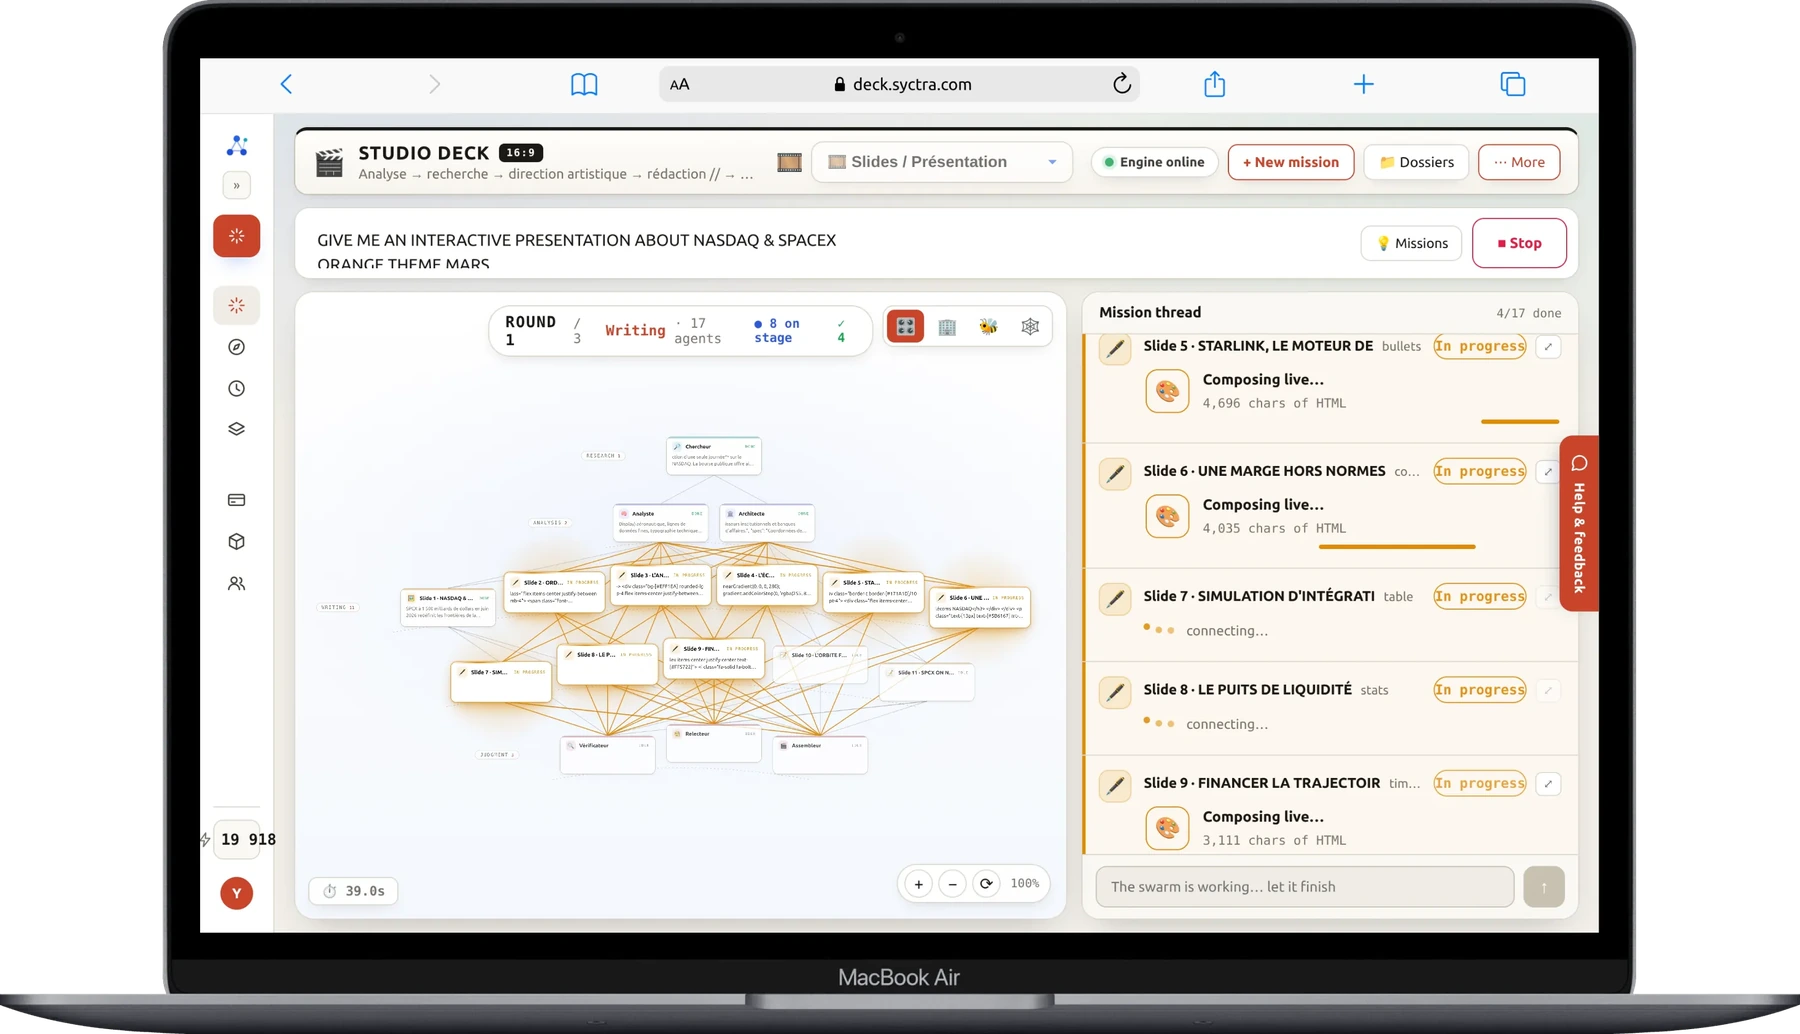Open the Y user avatar

(237, 893)
